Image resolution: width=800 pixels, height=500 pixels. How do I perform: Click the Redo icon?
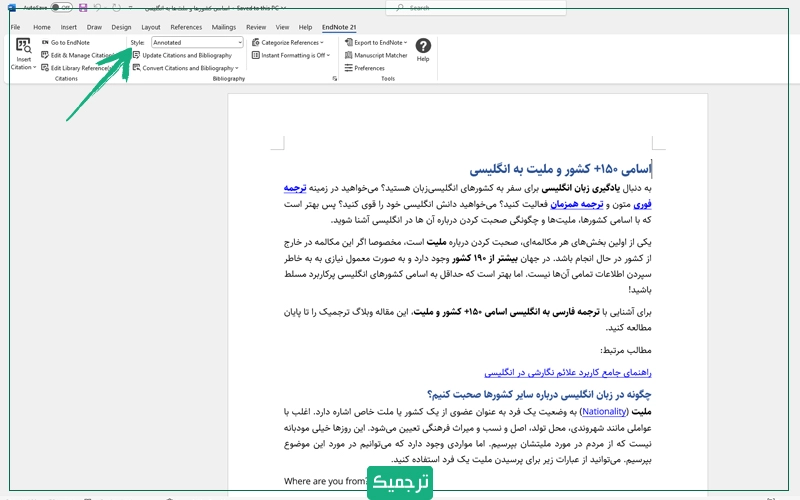coord(116,8)
